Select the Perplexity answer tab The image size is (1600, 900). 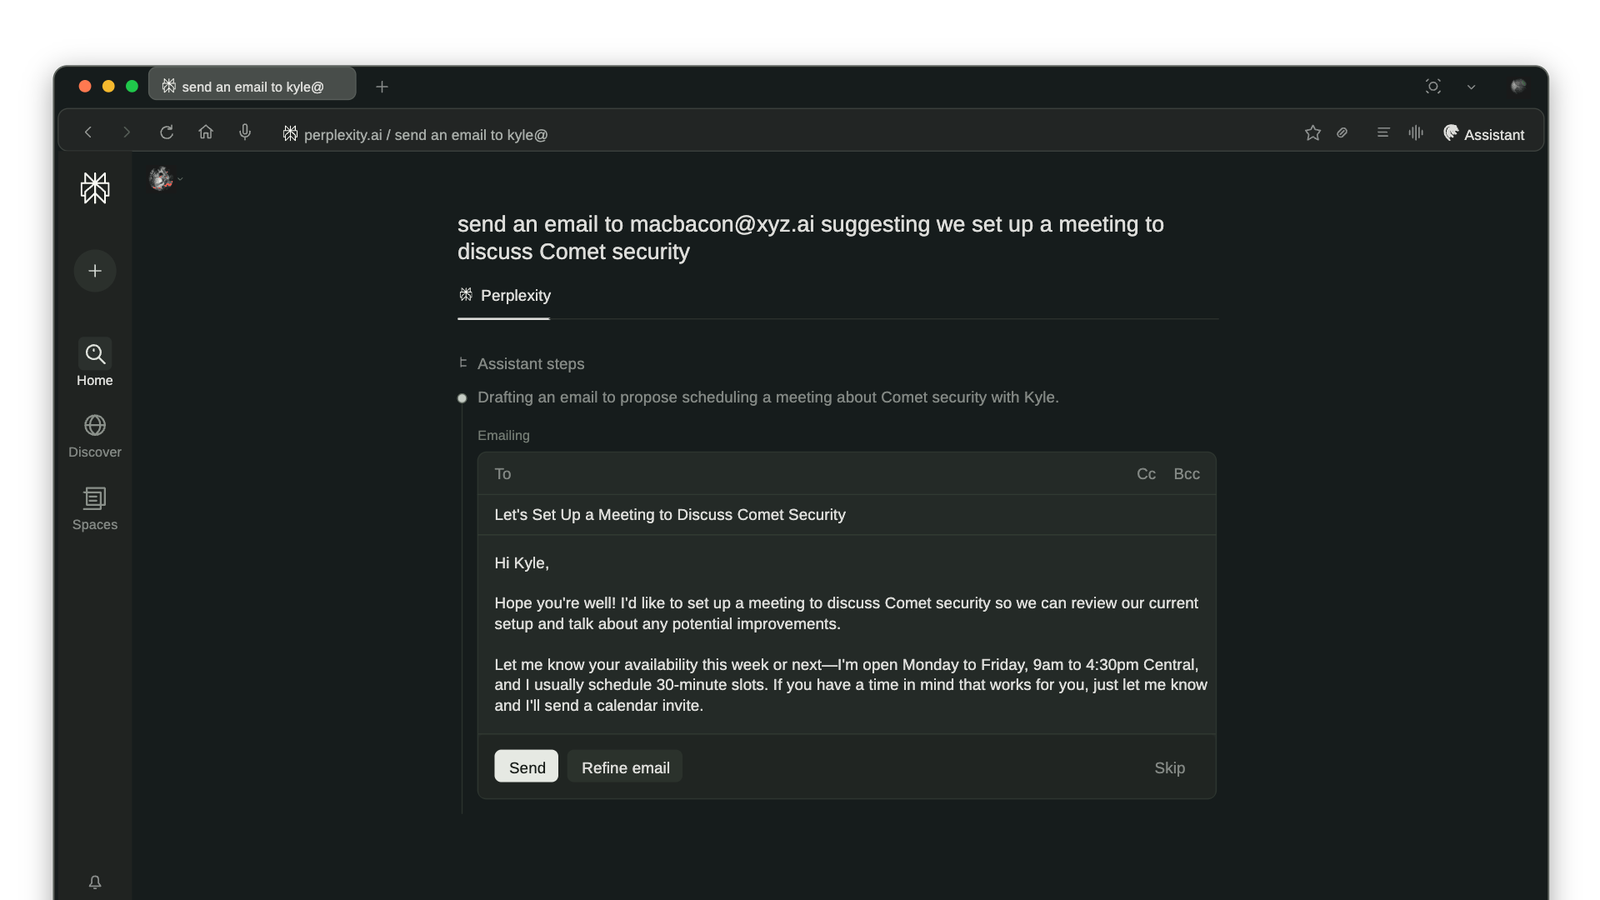coord(504,296)
